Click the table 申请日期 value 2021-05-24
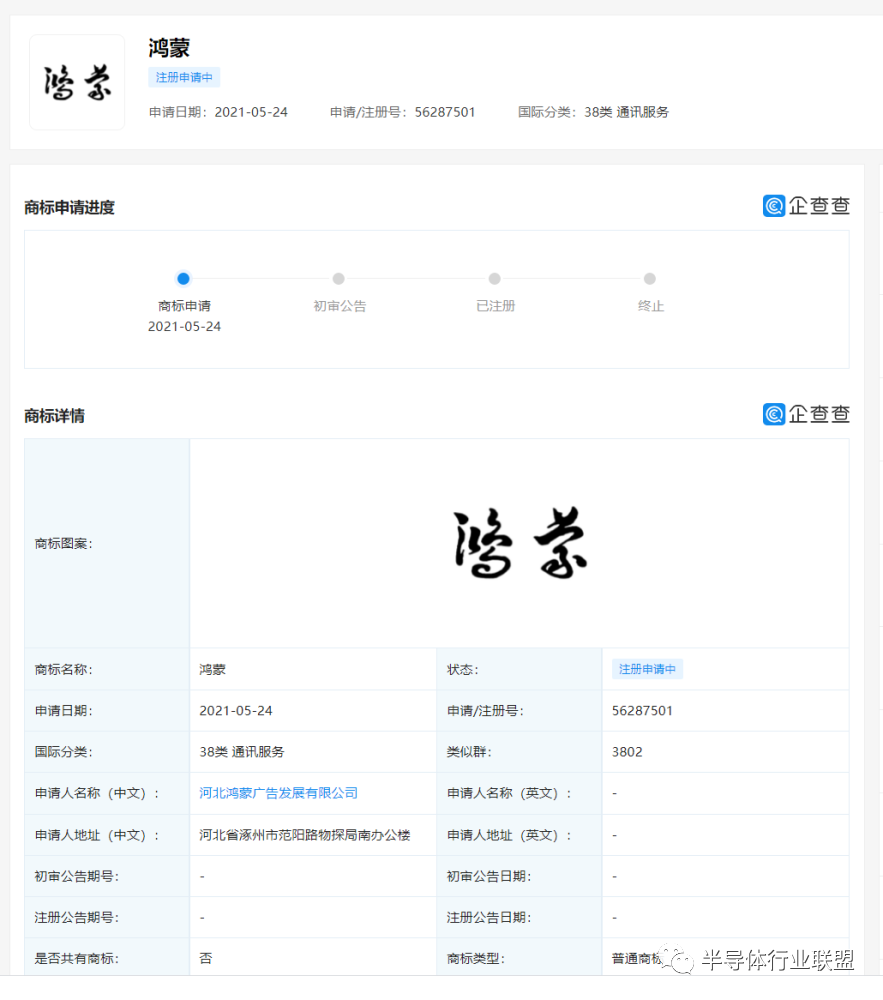 tap(236, 710)
